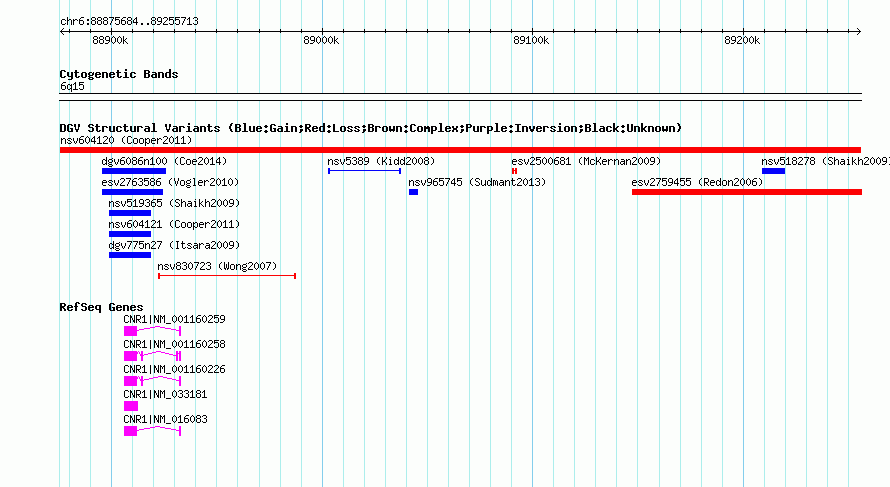Select nsv519365 (Shaikh2009) blue bar

(x=130, y=213)
